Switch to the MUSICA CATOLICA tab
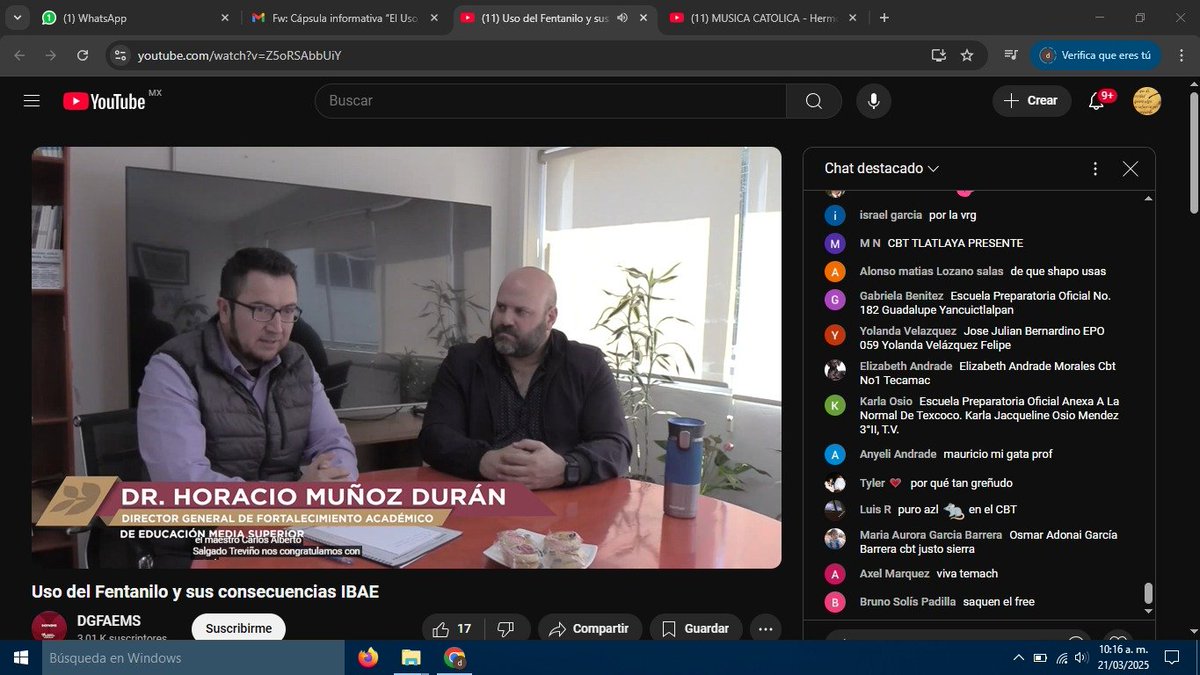The width and height of the screenshot is (1200, 675). click(762, 18)
